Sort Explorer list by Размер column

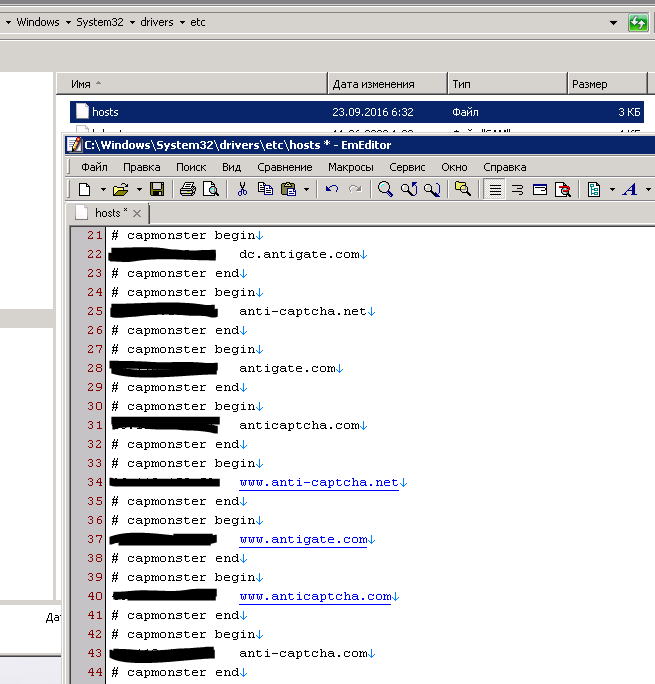click(x=607, y=84)
